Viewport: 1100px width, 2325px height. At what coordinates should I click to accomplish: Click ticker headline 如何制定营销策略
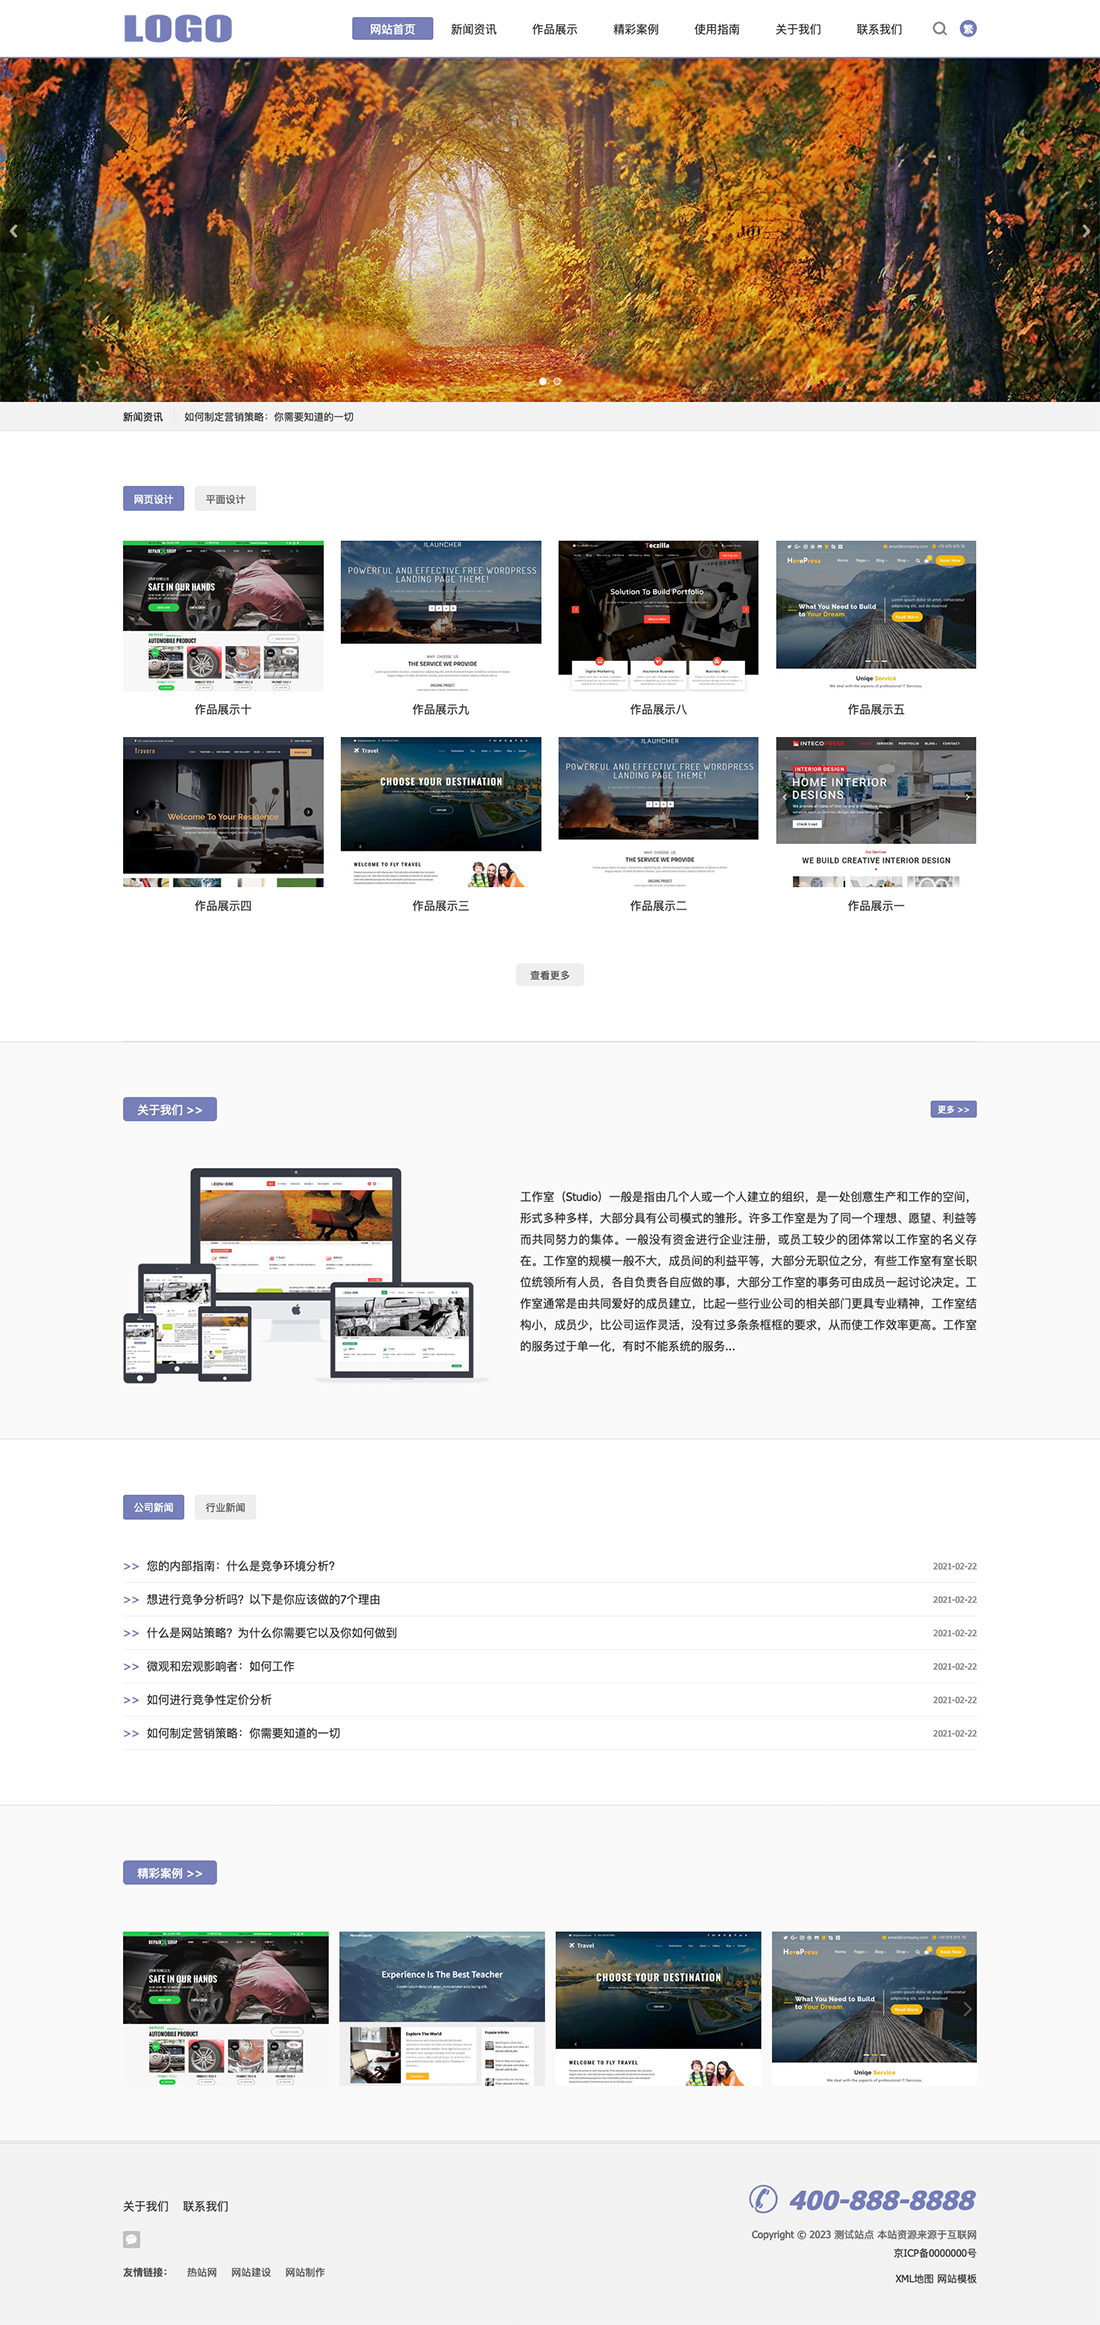[x=269, y=417]
